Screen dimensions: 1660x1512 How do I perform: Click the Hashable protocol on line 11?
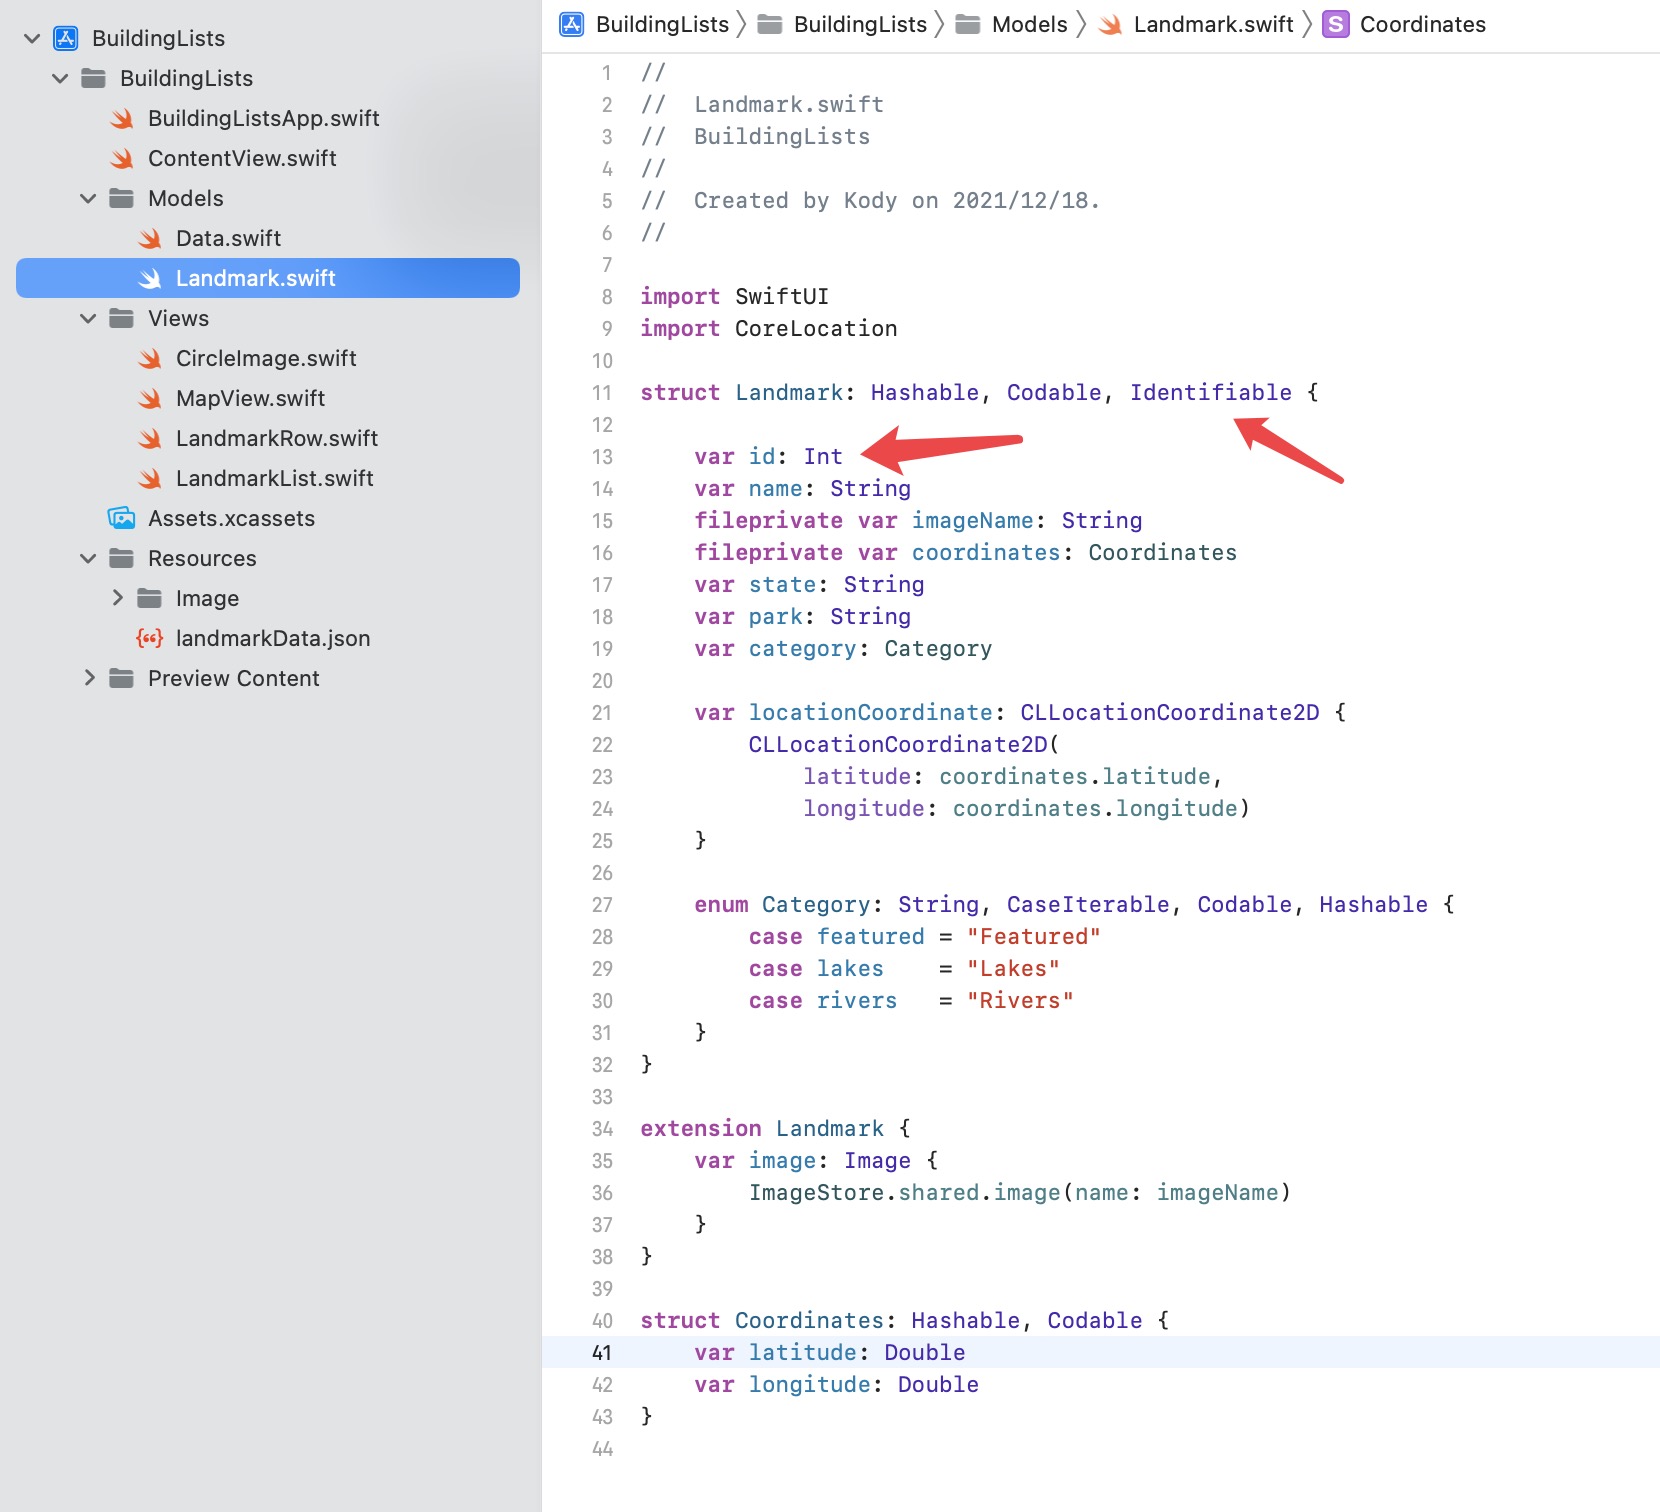(x=924, y=392)
